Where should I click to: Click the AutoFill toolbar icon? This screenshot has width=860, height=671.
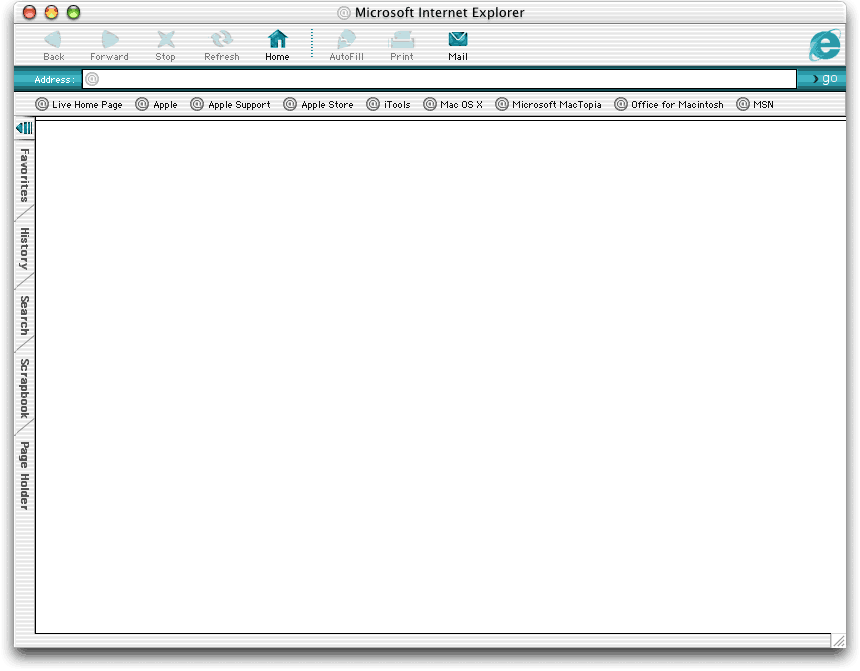pyautogui.click(x=346, y=40)
